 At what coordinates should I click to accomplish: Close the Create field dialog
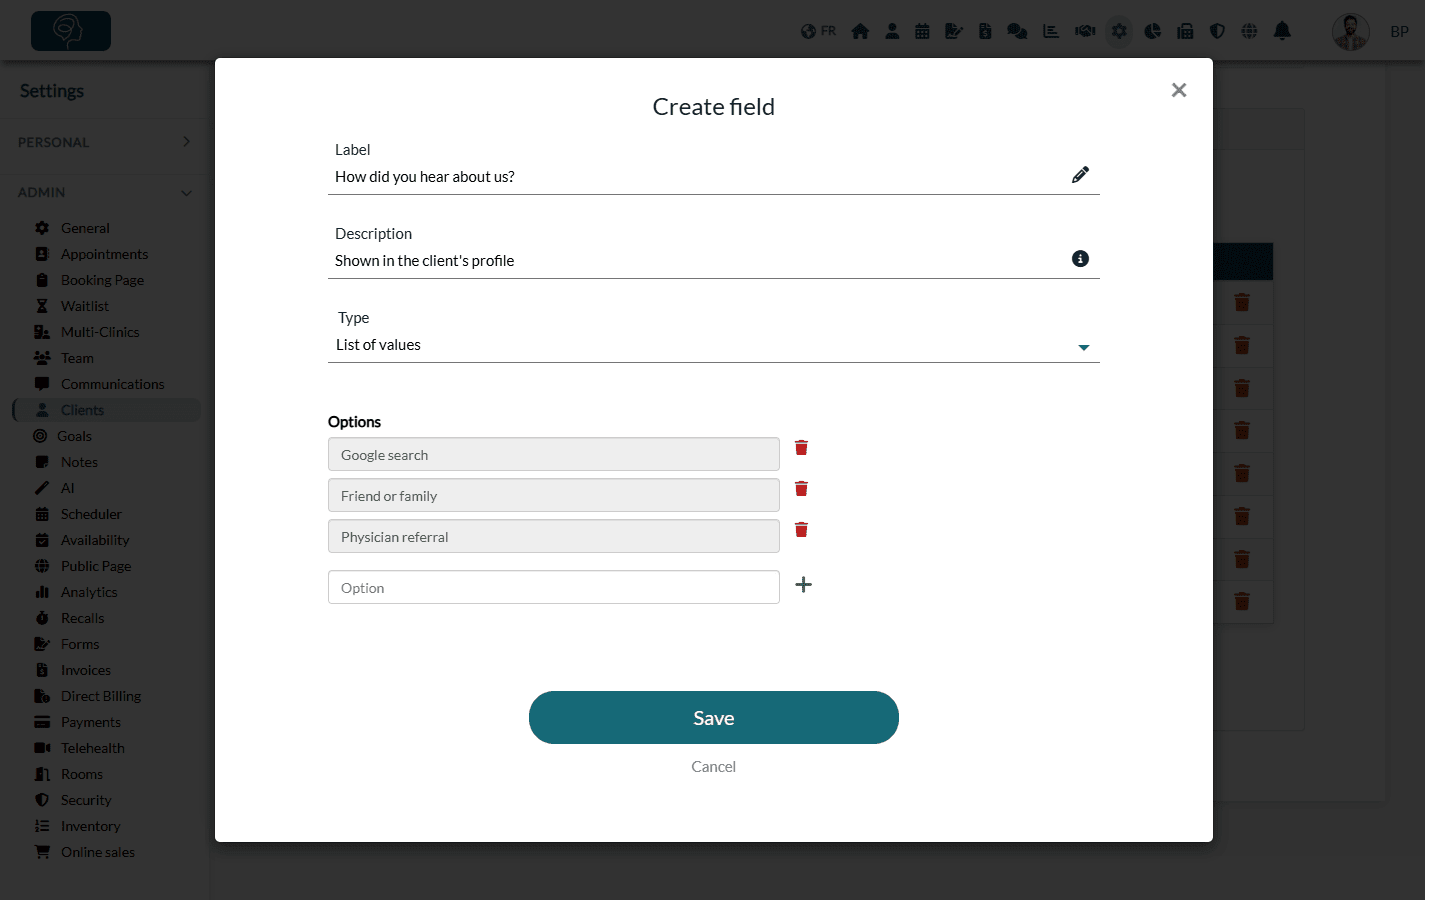[1179, 90]
